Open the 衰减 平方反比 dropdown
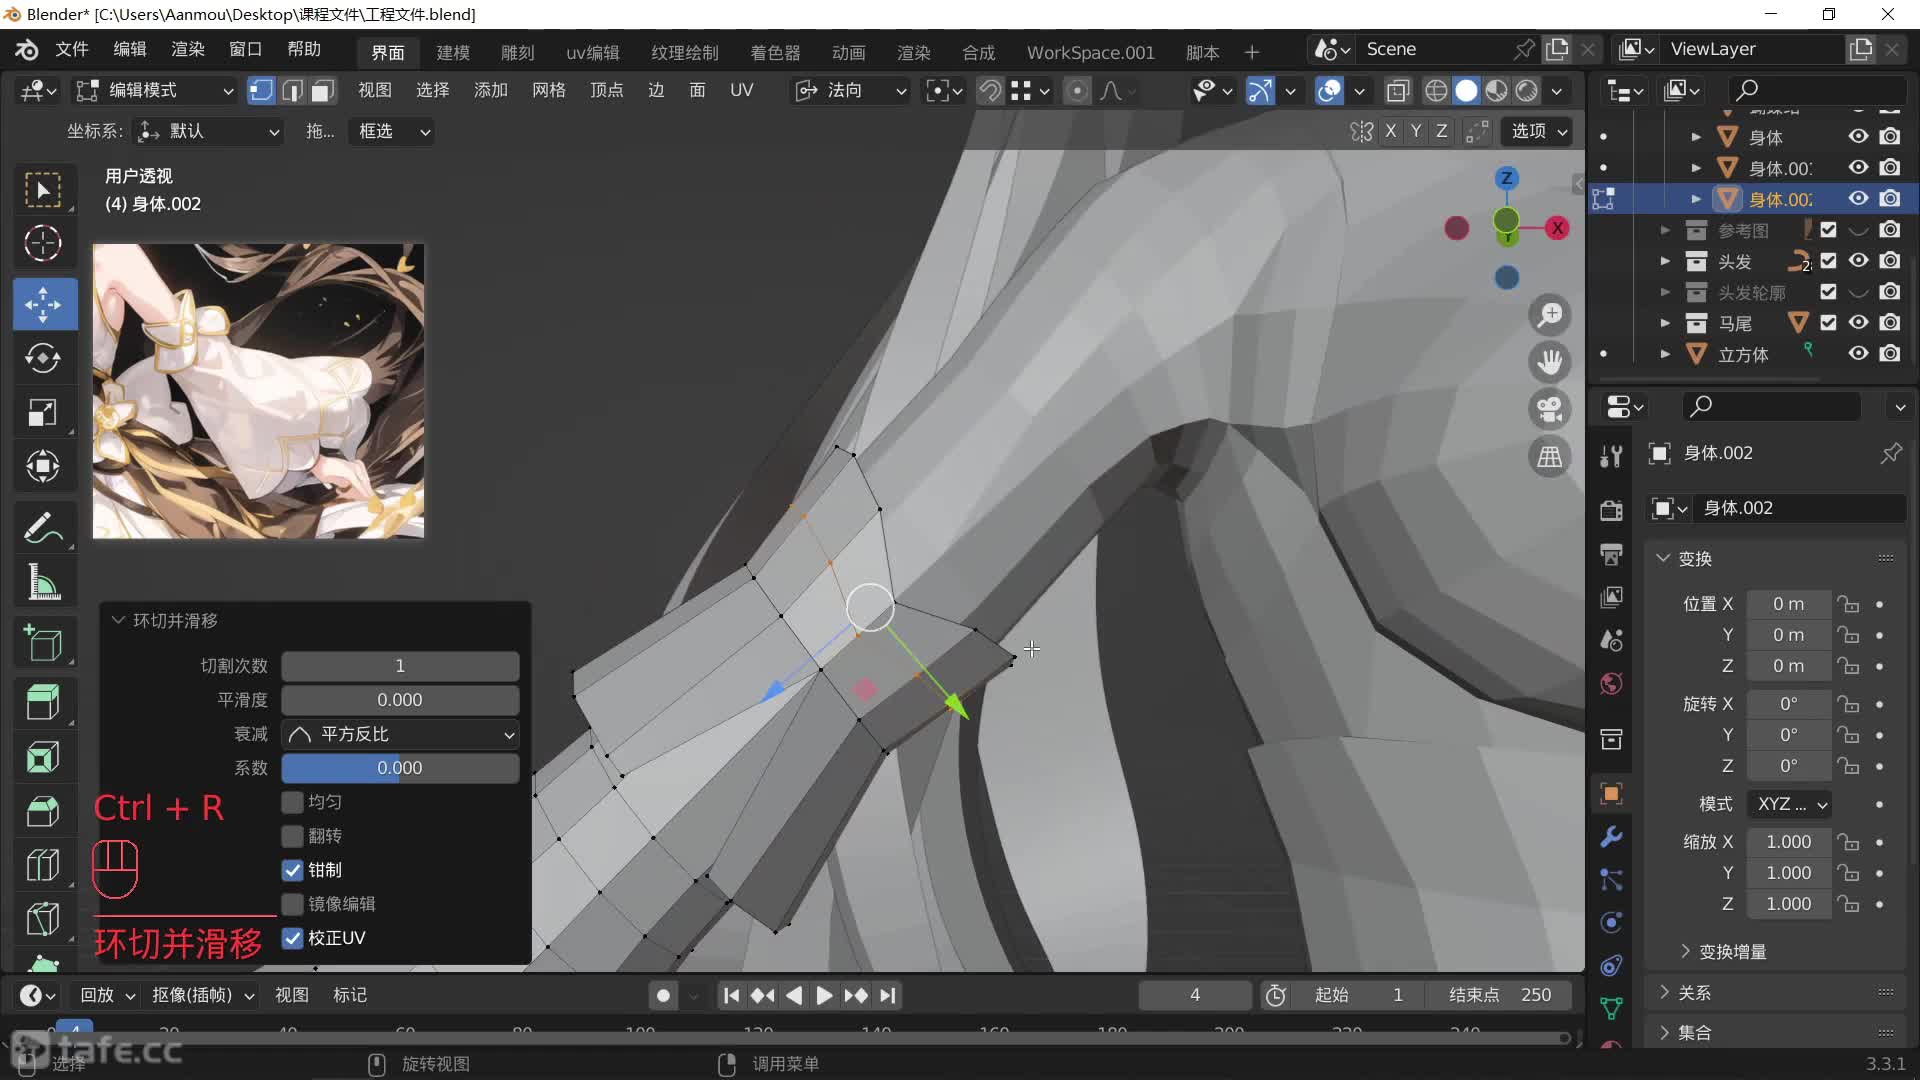1920x1080 pixels. (x=400, y=734)
